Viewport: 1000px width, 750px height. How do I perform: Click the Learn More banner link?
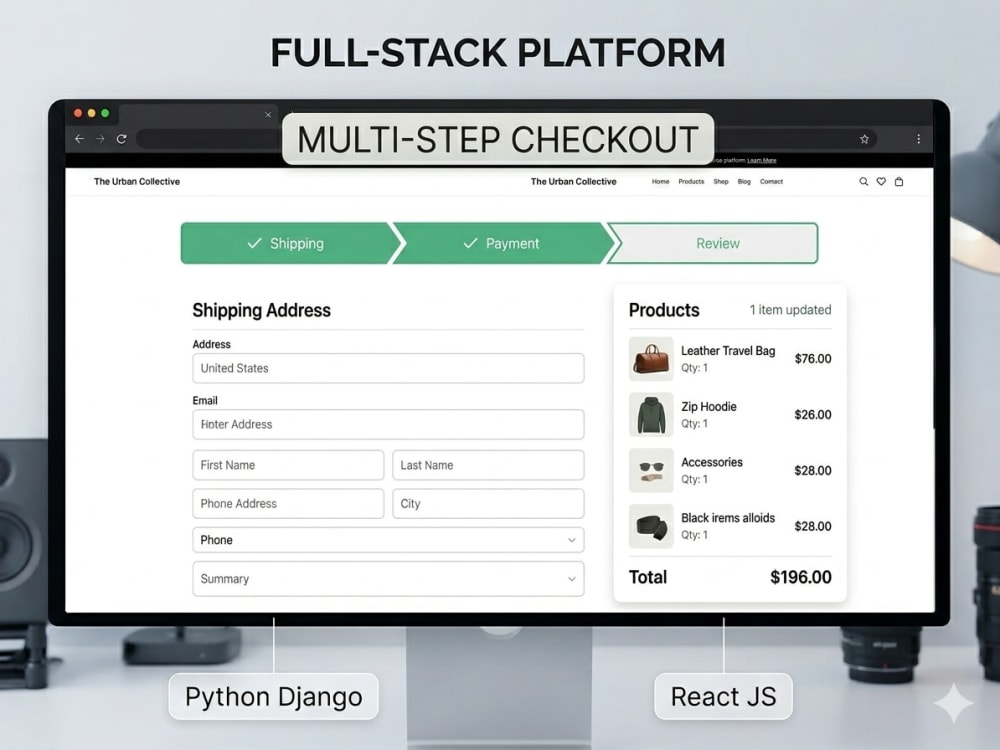761,161
